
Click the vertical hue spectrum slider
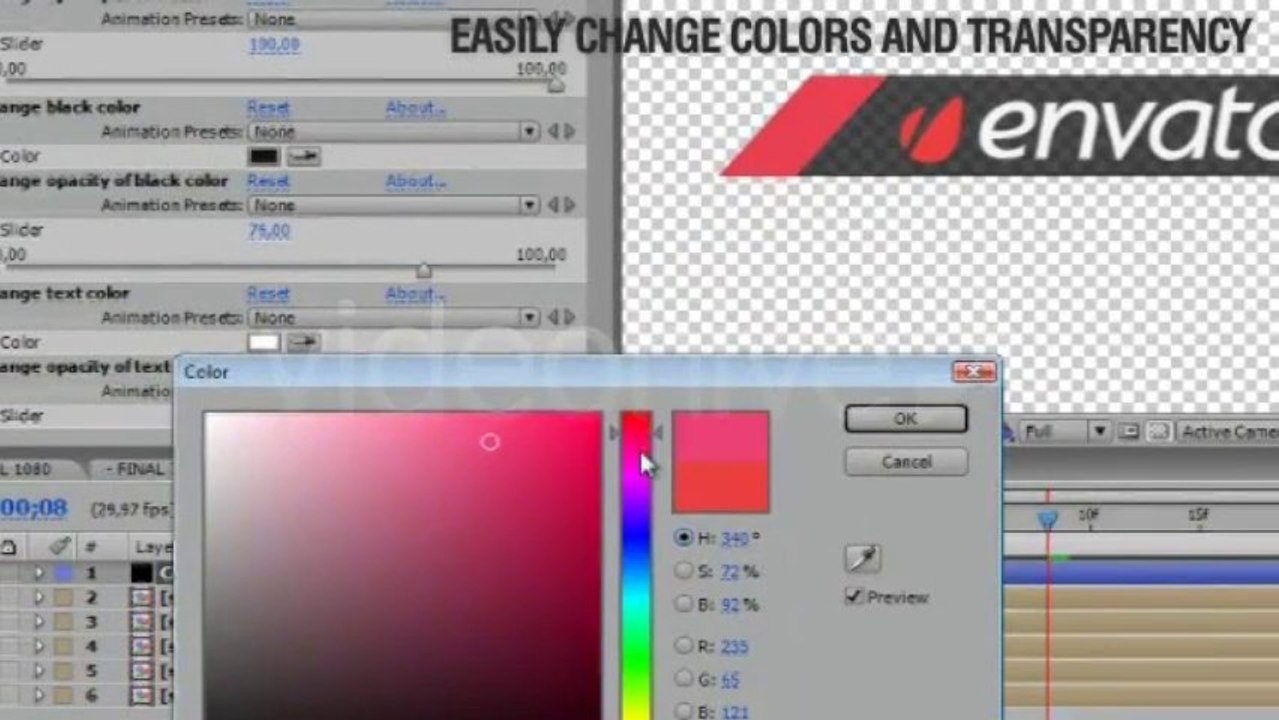coord(636,565)
